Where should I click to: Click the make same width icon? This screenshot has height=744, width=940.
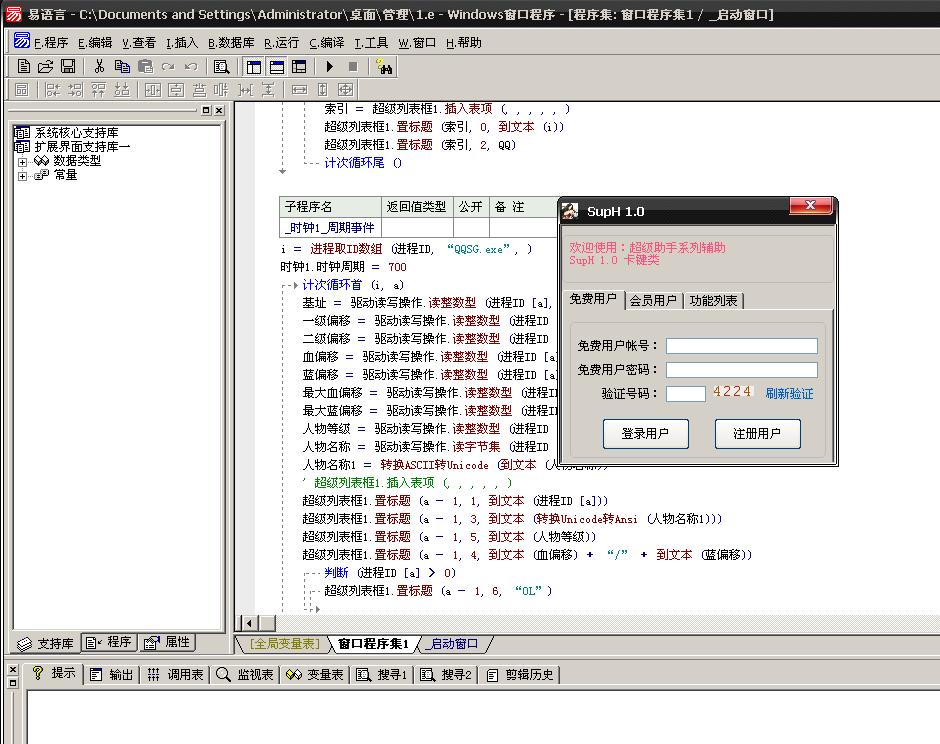click(x=299, y=90)
